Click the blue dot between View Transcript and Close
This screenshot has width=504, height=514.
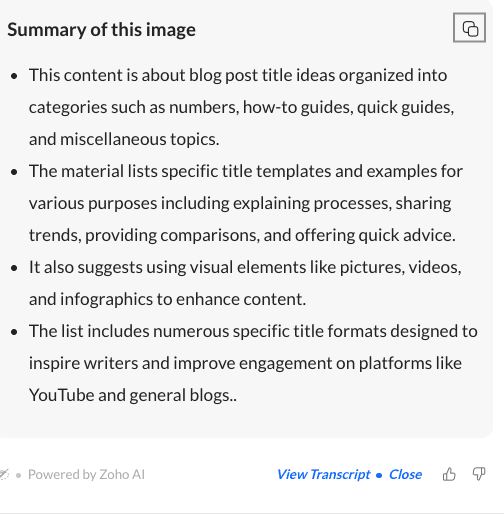(x=379, y=475)
